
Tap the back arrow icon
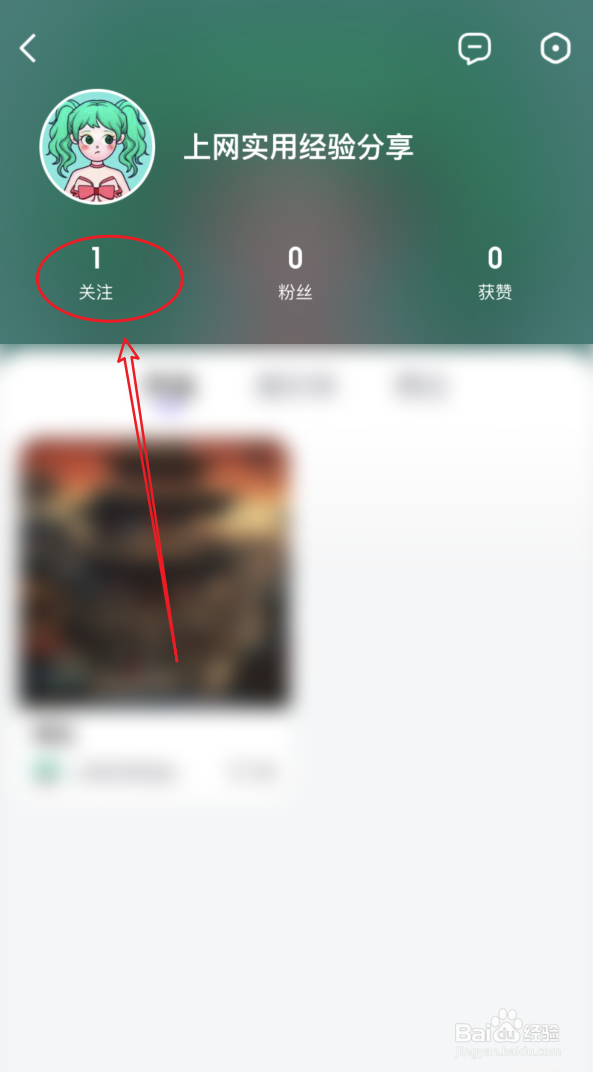point(28,49)
